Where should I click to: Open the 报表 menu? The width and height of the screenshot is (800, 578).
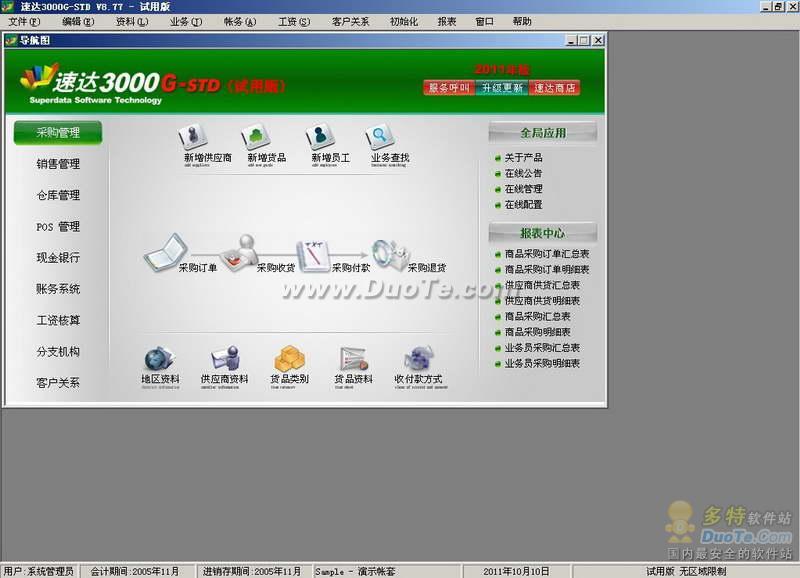[446, 21]
